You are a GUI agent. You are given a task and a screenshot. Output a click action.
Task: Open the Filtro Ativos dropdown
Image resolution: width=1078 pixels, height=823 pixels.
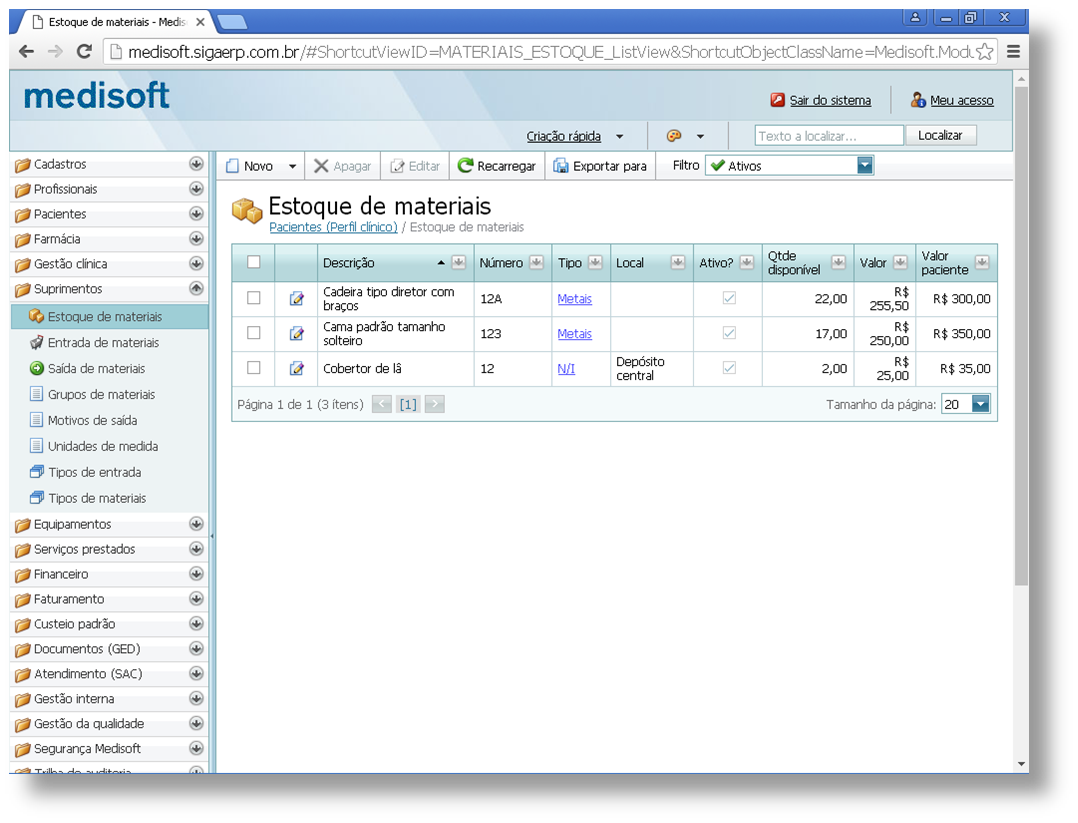[865, 166]
